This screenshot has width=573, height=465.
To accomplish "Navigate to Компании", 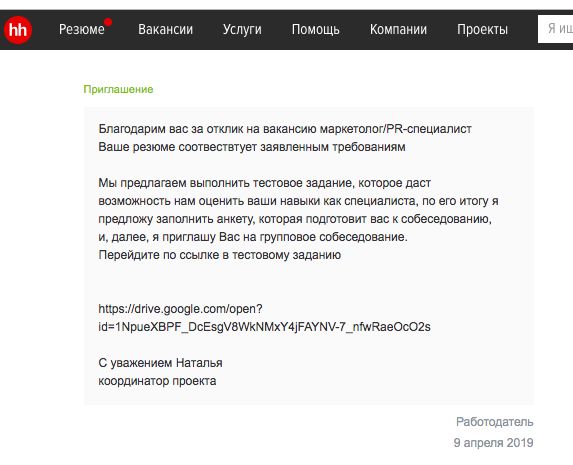I will 398,30.
